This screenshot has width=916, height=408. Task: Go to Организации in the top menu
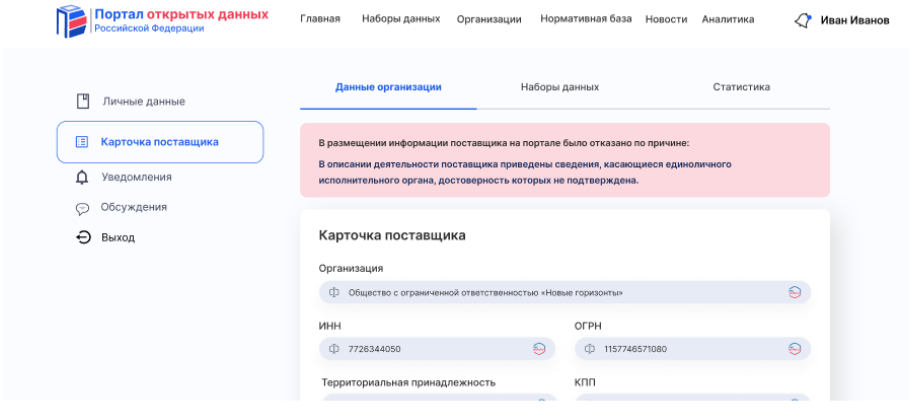coord(489,19)
